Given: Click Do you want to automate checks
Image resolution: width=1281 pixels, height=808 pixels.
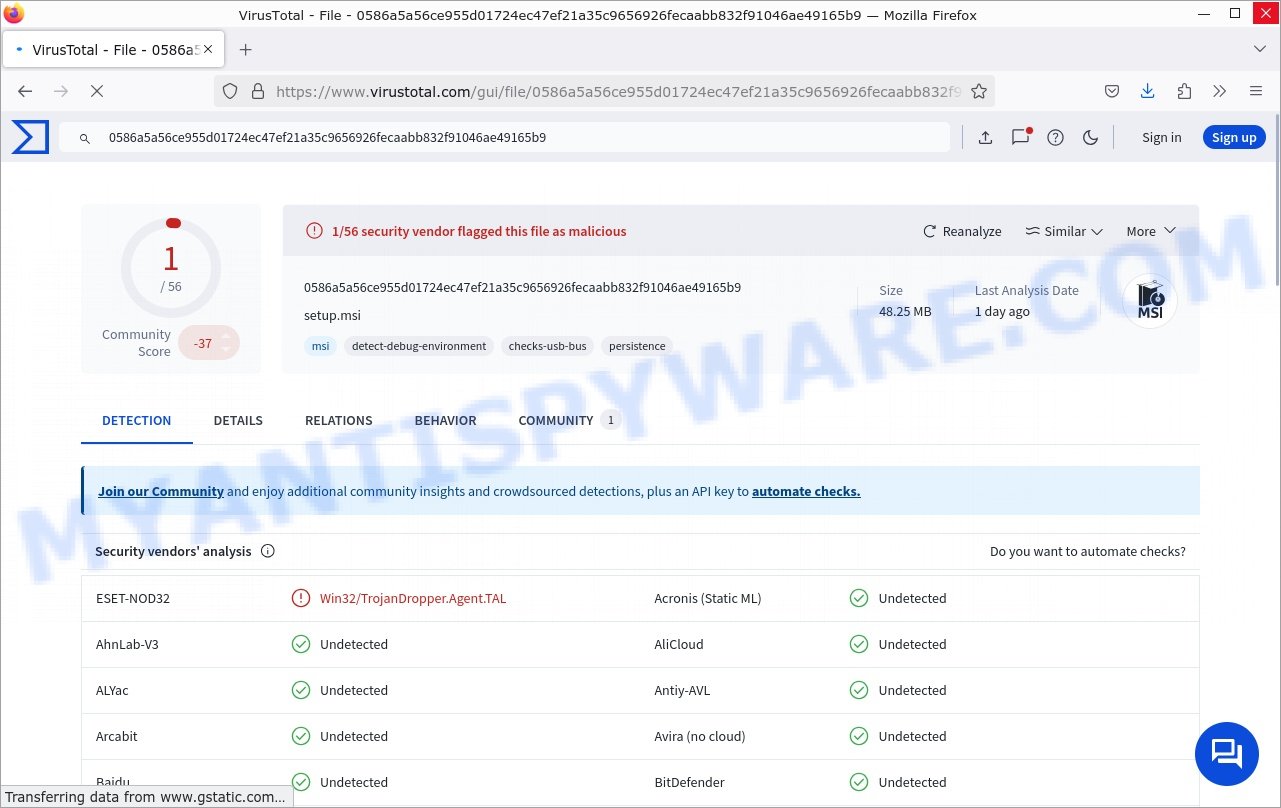Looking at the screenshot, I should click(1088, 551).
